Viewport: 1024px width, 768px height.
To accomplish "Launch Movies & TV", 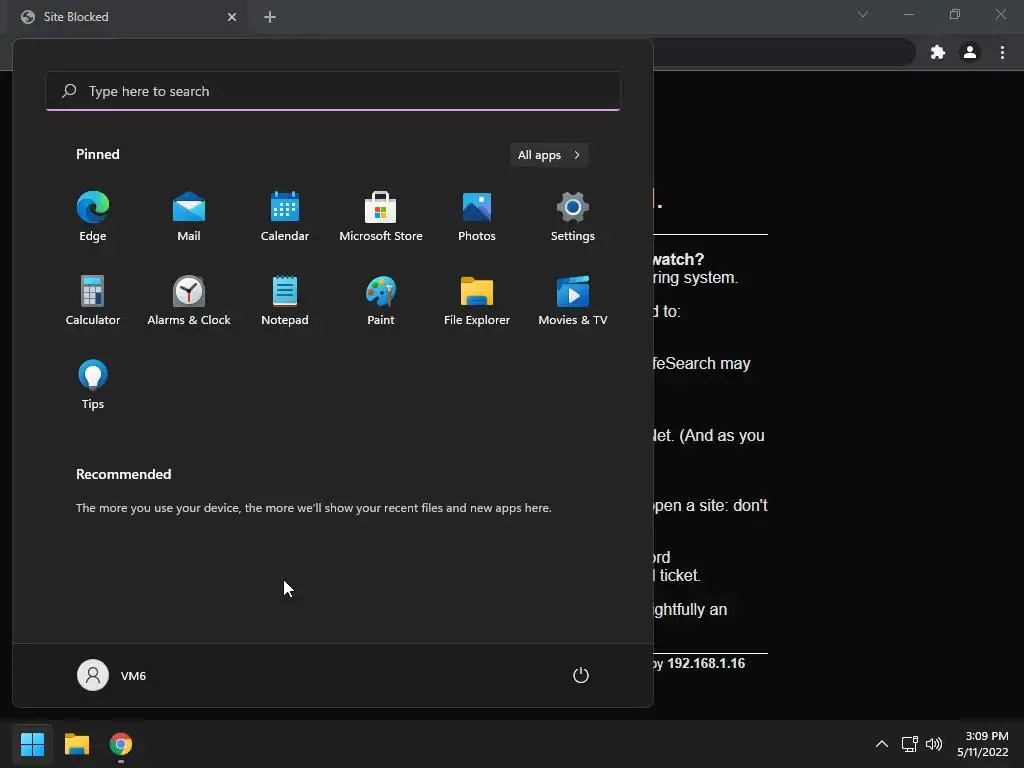I will point(573,300).
